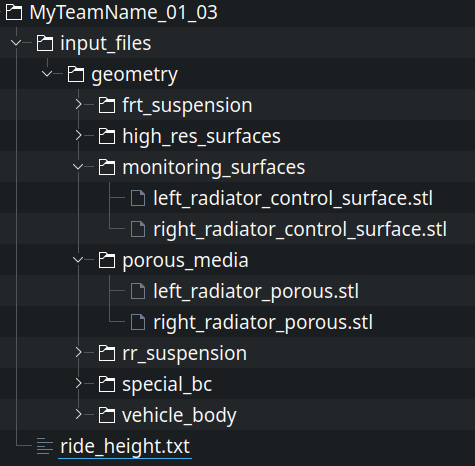The image size is (475, 466).
Task: Select left_radiator_porous.stl file
Action: click(x=256, y=291)
